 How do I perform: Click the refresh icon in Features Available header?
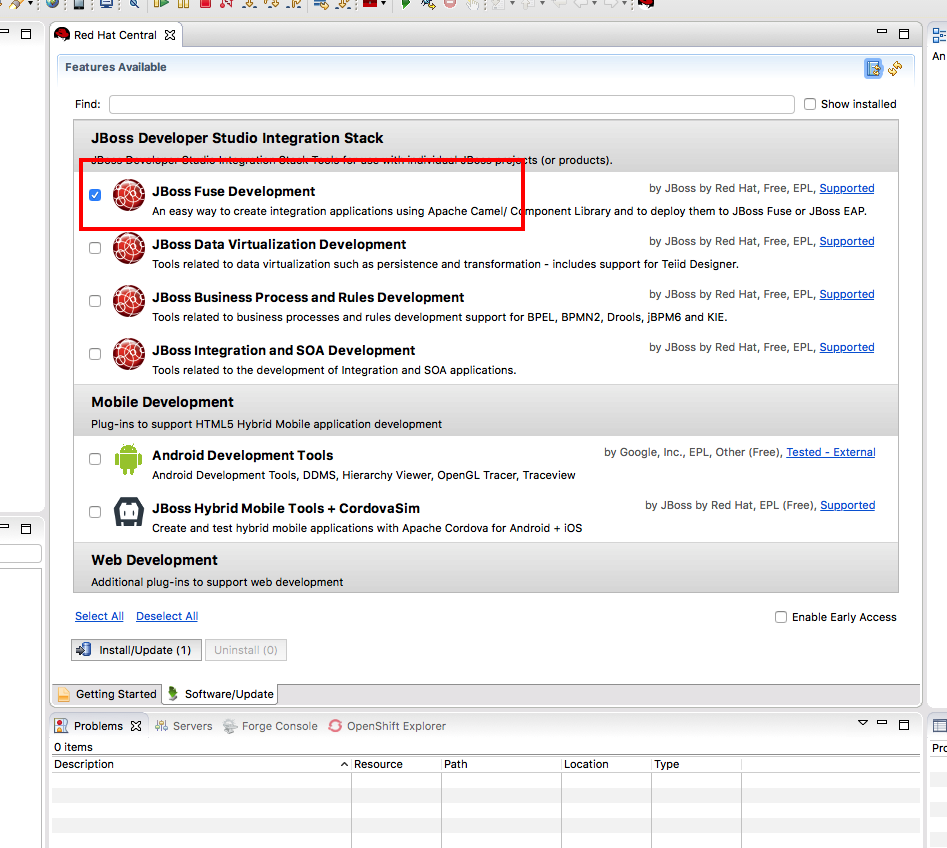[x=895, y=68]
